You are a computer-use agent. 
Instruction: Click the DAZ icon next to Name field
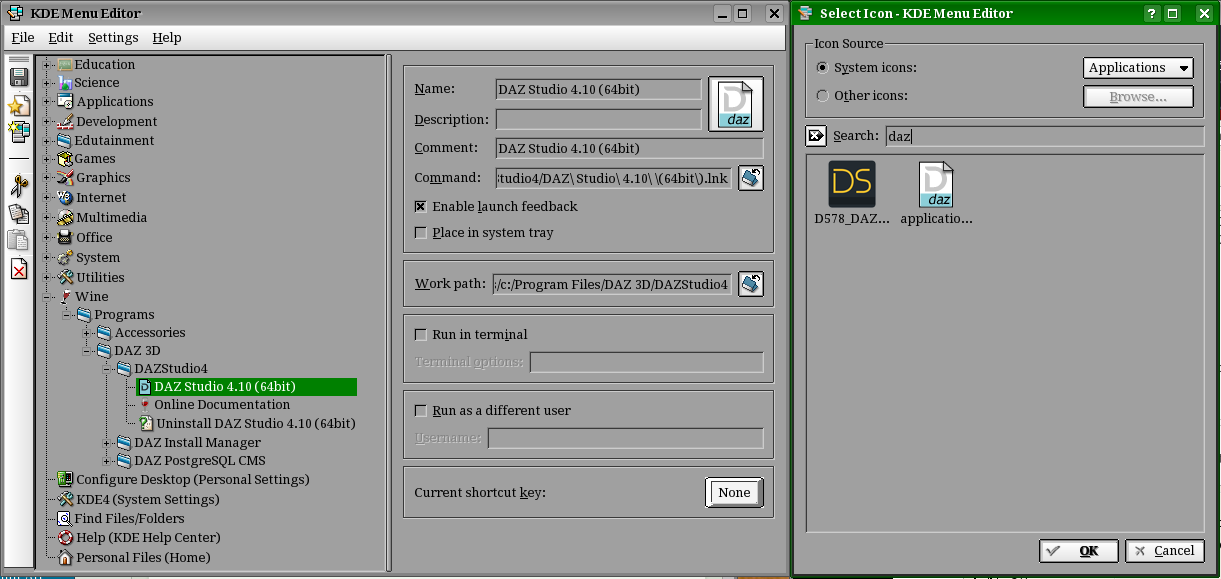click(736, 105)
